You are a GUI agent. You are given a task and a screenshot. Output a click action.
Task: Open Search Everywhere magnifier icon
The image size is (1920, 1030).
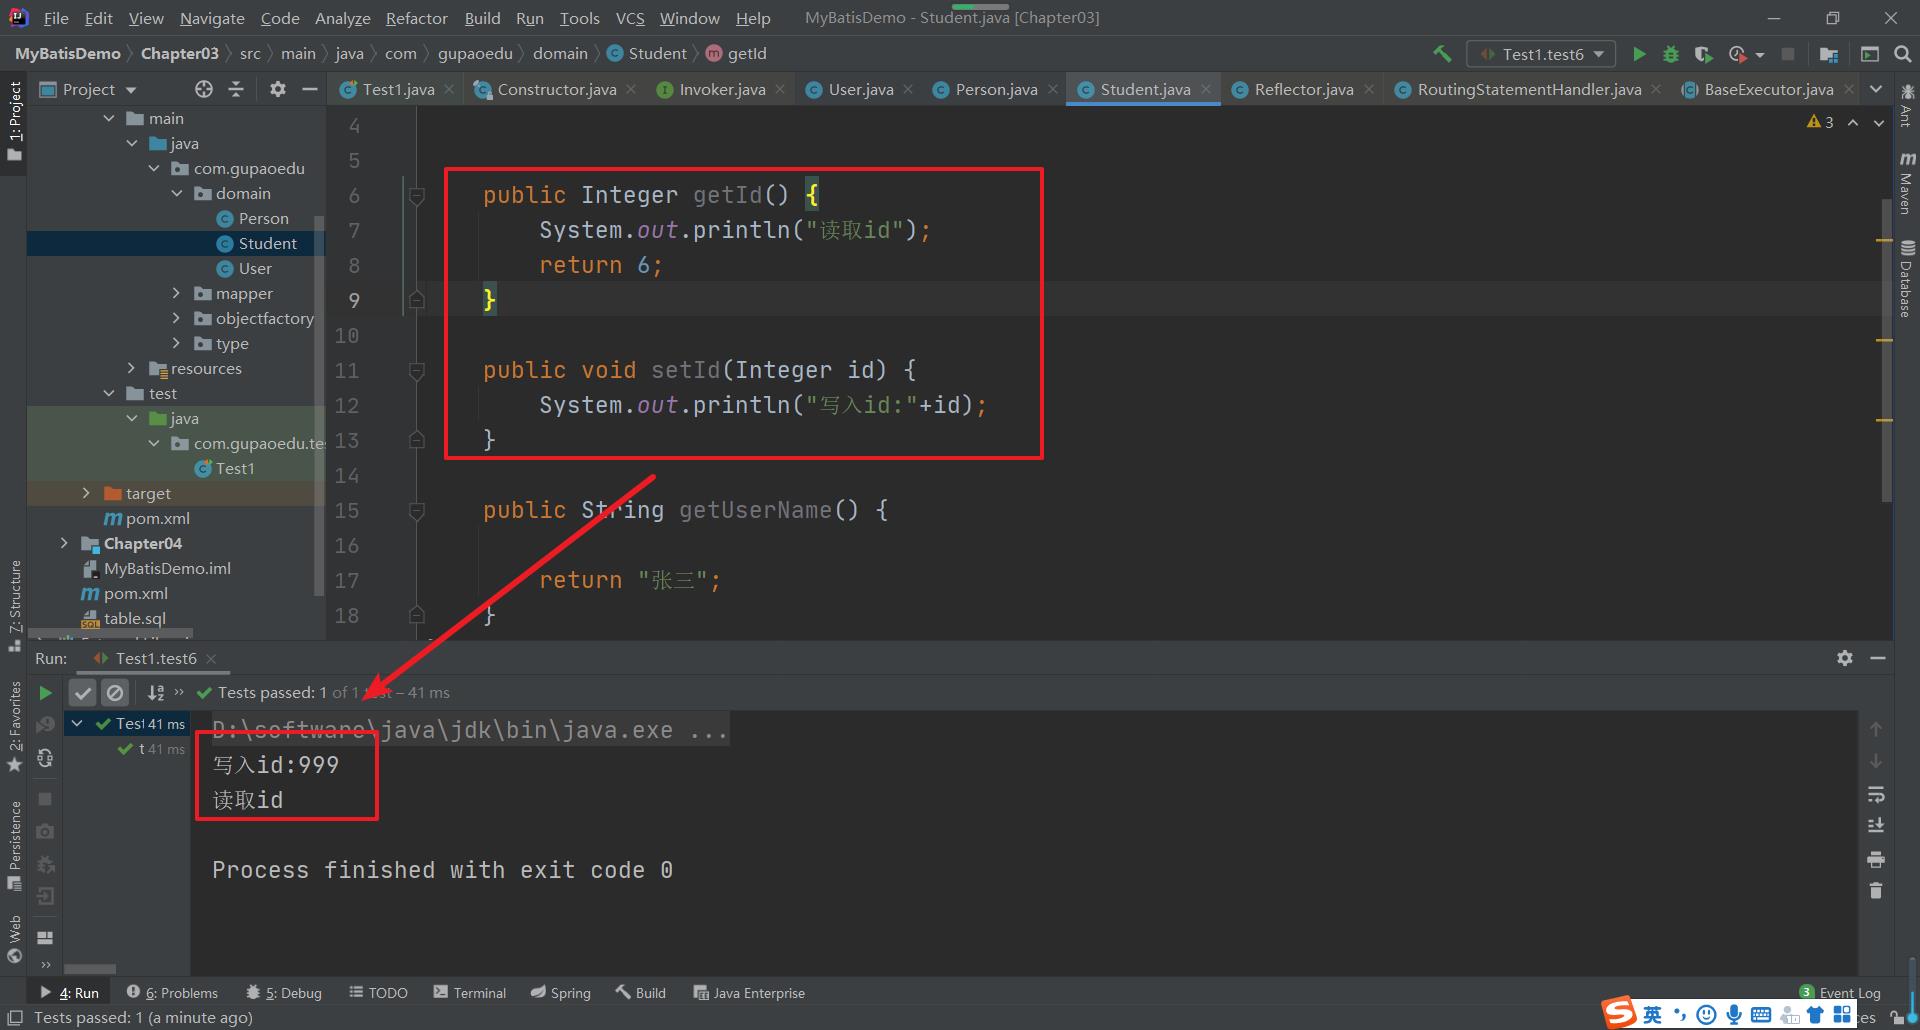click(1903, 54)
